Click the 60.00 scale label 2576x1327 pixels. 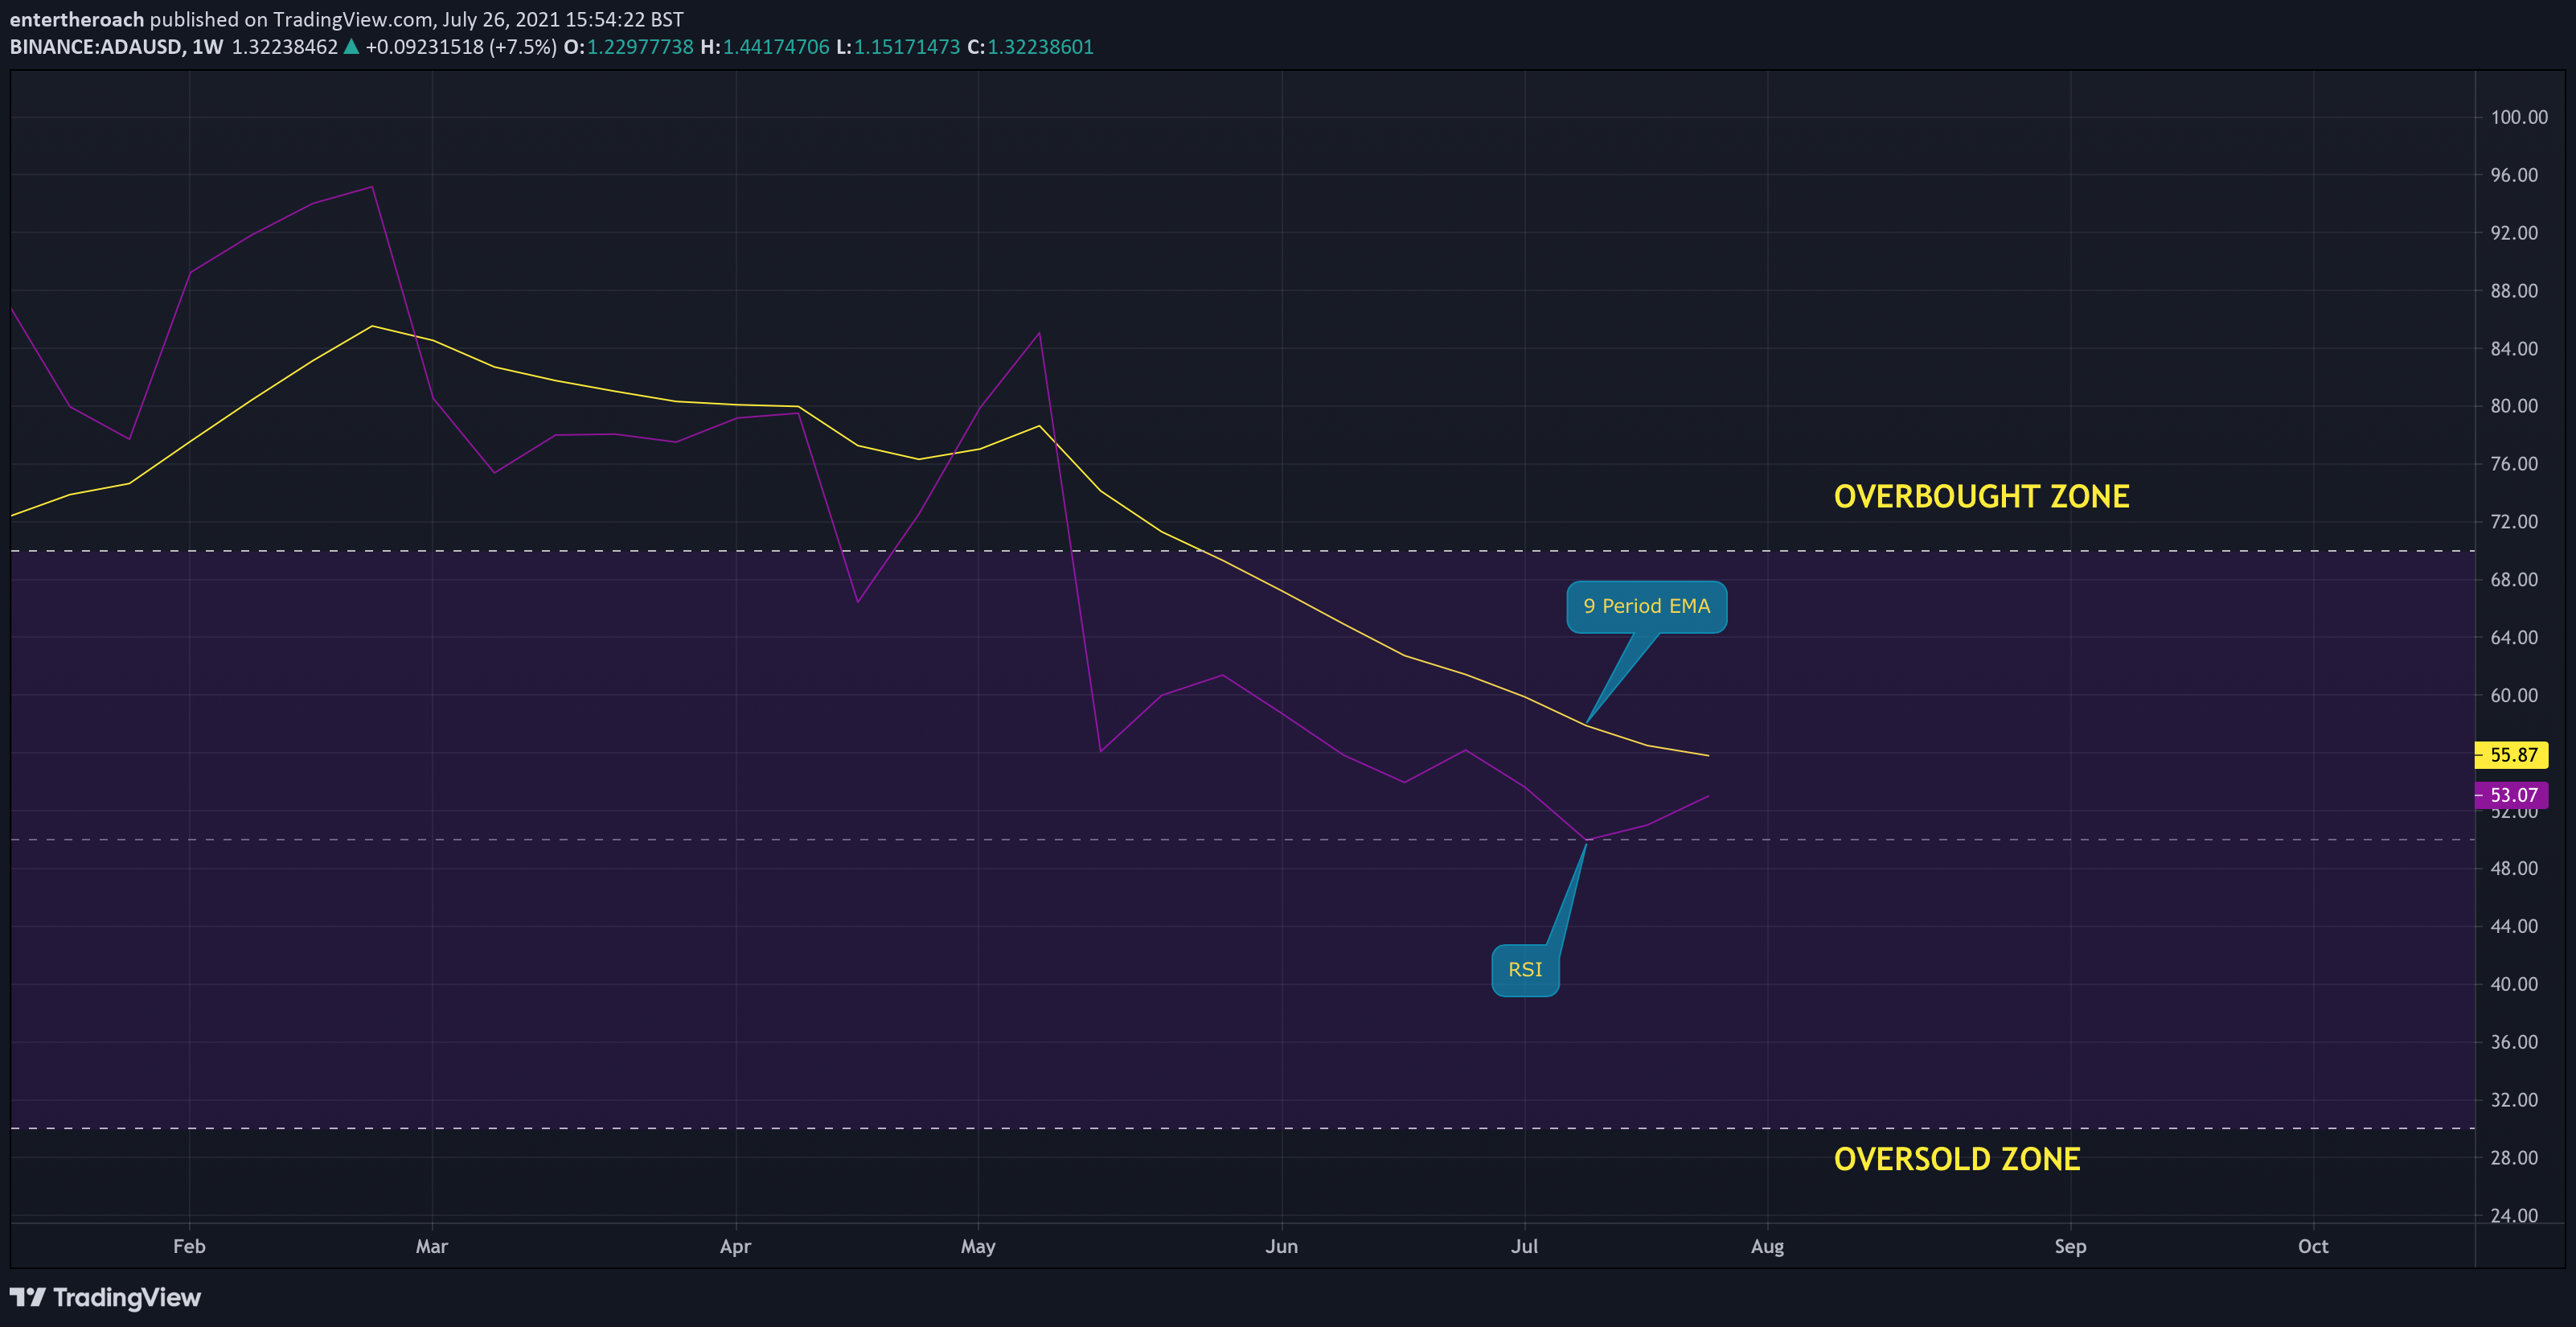(x=2514, y=695)
